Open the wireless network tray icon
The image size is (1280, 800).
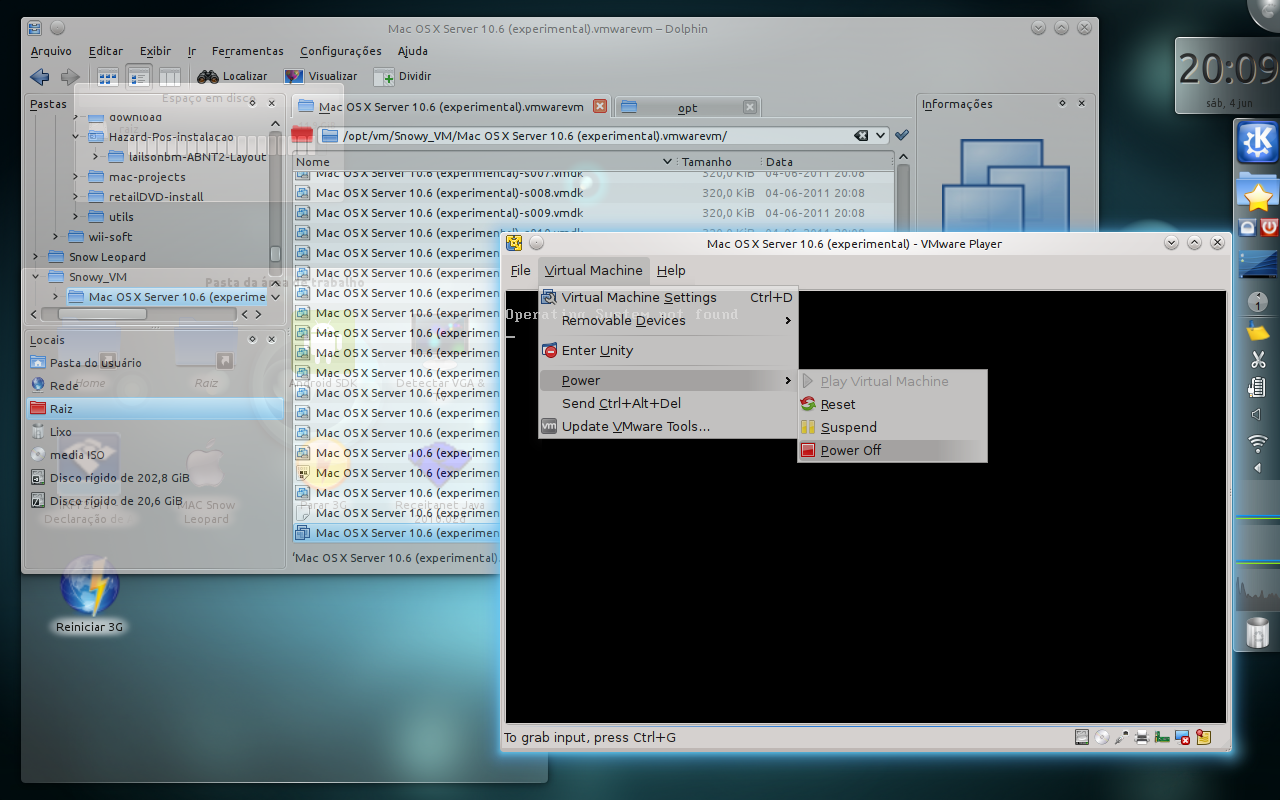tap(1258, 443)
